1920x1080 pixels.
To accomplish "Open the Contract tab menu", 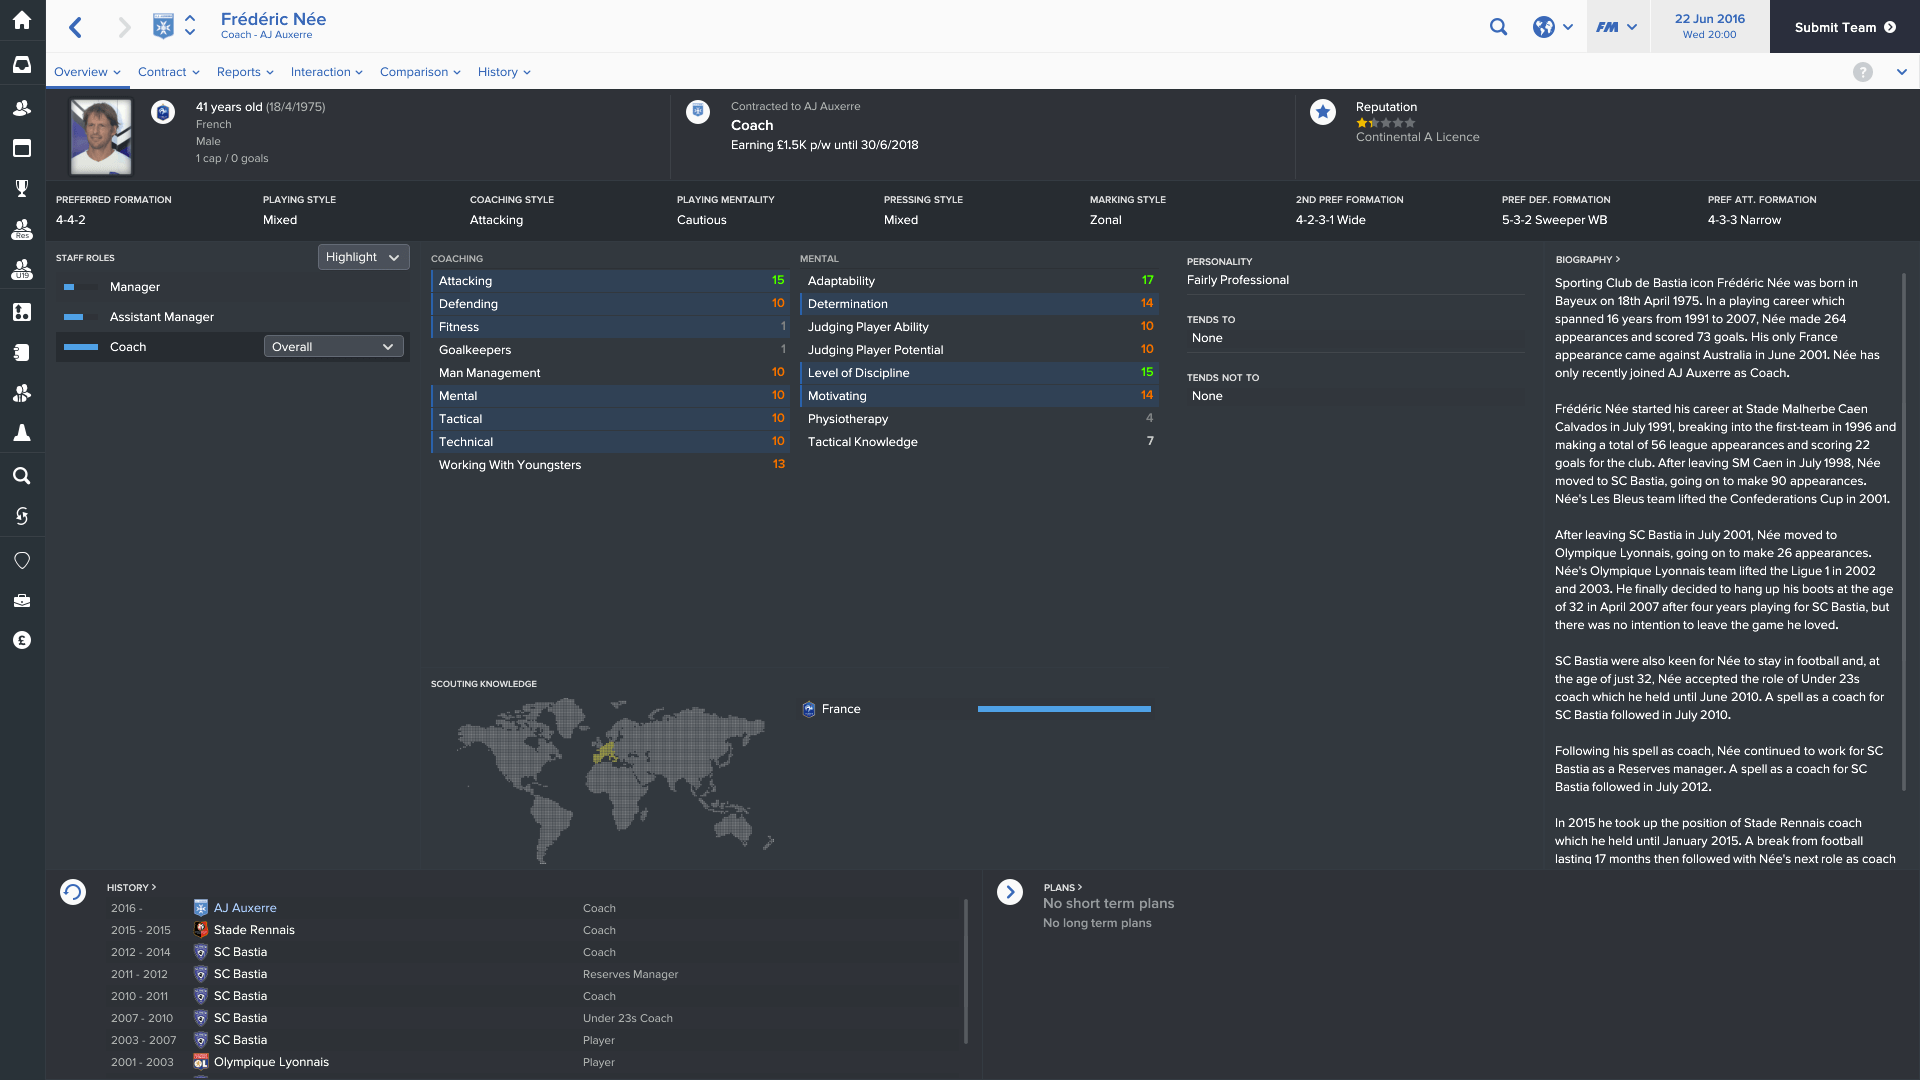I will point(168,72).
